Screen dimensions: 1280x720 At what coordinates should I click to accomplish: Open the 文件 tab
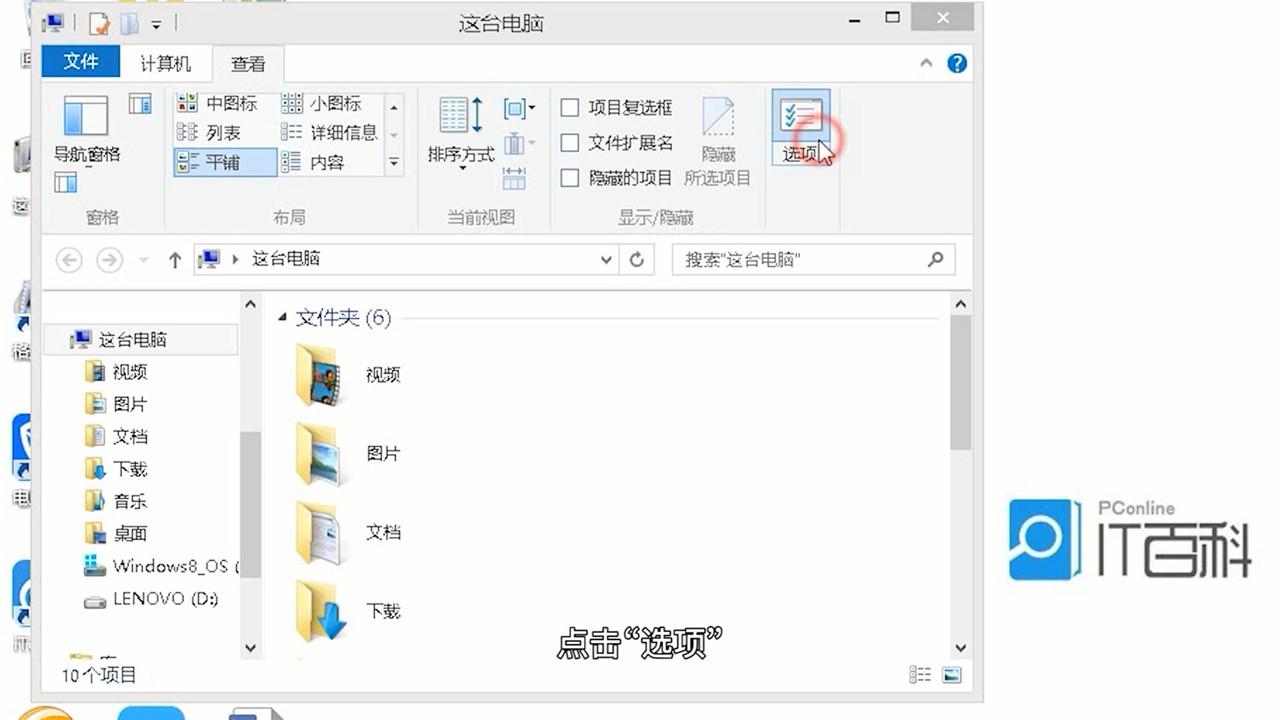coord(81,62)
